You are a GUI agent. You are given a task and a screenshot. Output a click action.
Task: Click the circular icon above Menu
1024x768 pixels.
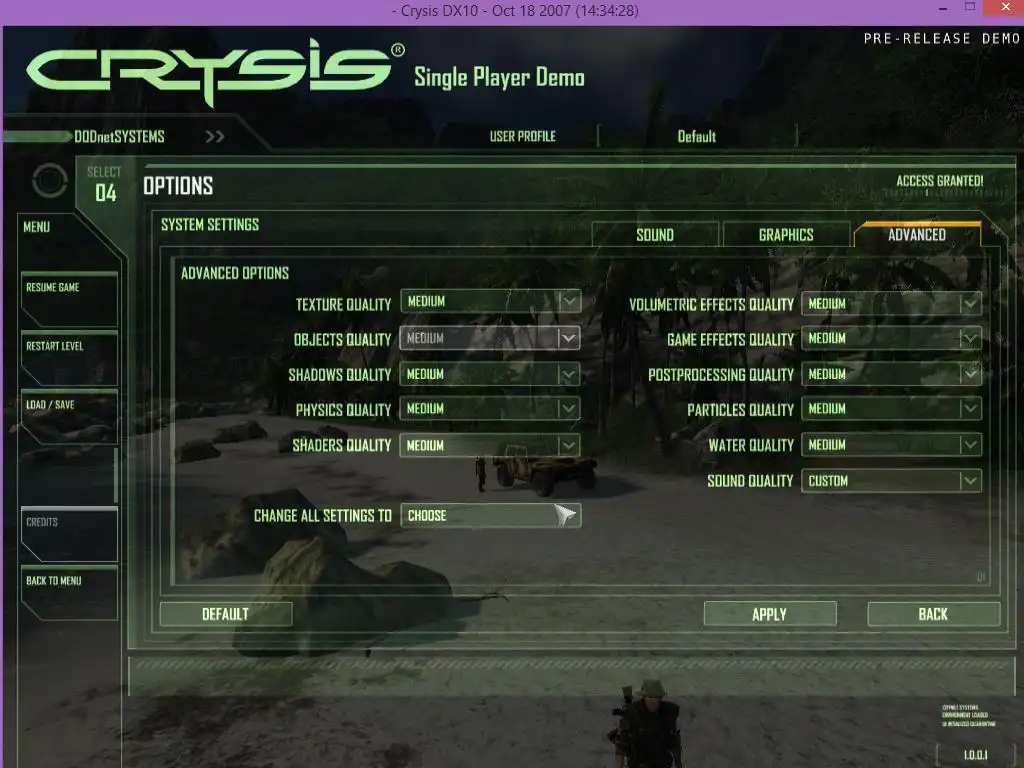coord(50,181)
